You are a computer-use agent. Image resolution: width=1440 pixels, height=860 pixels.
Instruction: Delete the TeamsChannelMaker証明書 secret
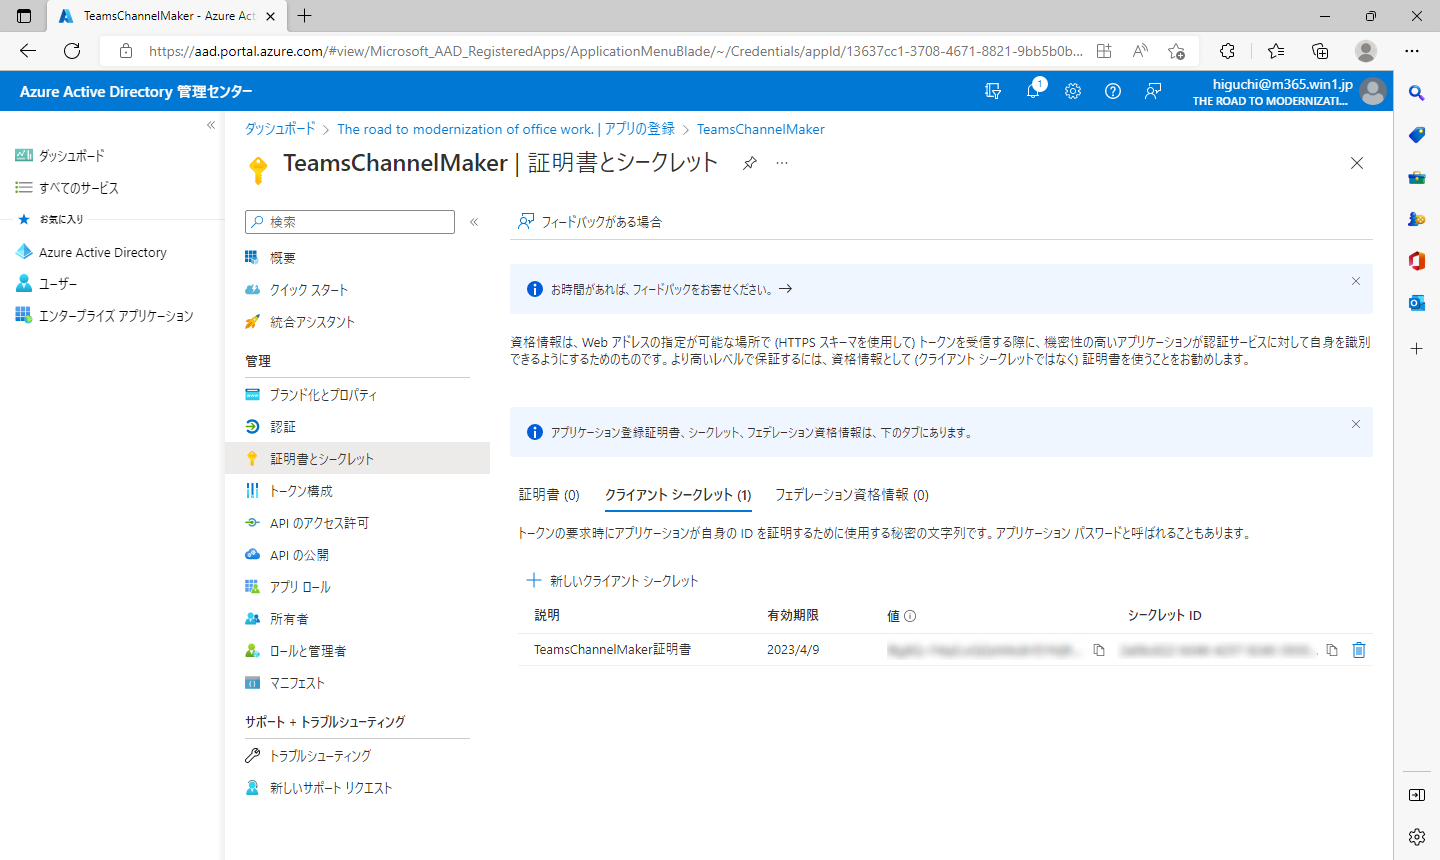point(1359,650)
